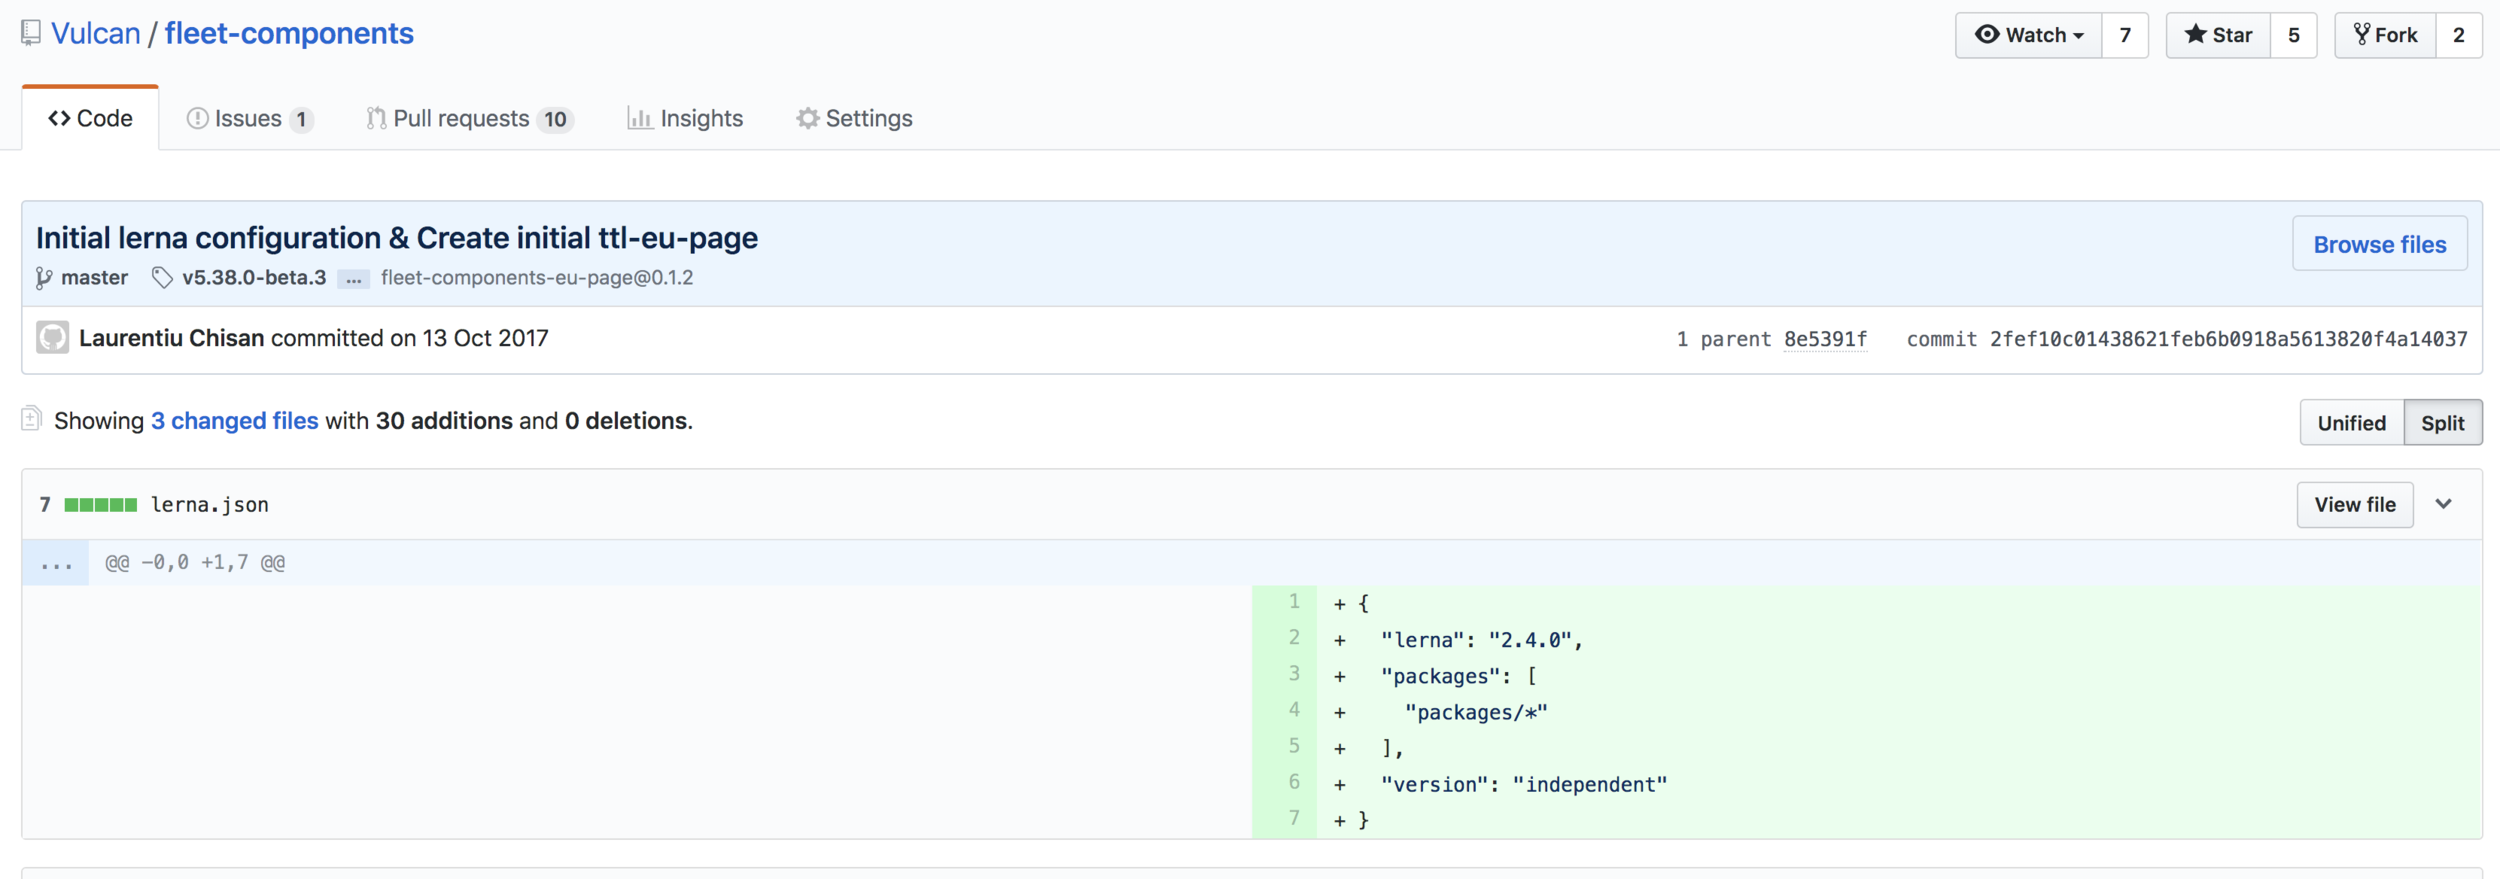This screenshot has height=879, width=2500.
Task: Click the forks count 2
Action: click(x=2458, y=35)
